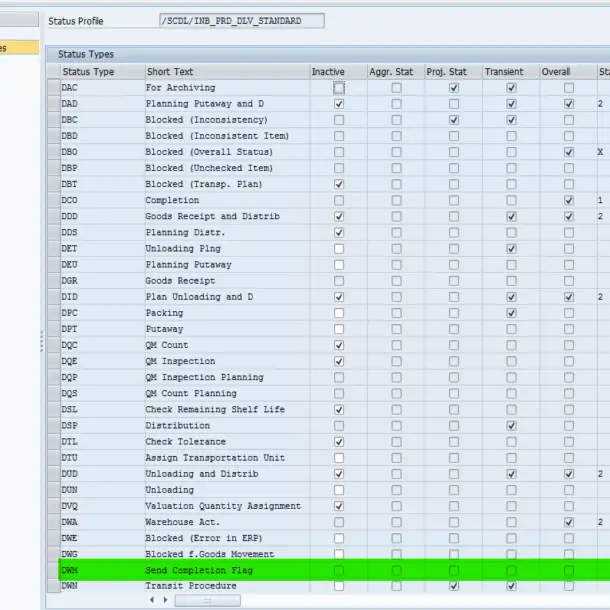This screenshot has width=610, height=610.
Task: Uncheck Proj. Stat for DWN Transit Procedure
Action: pos(454,586)
